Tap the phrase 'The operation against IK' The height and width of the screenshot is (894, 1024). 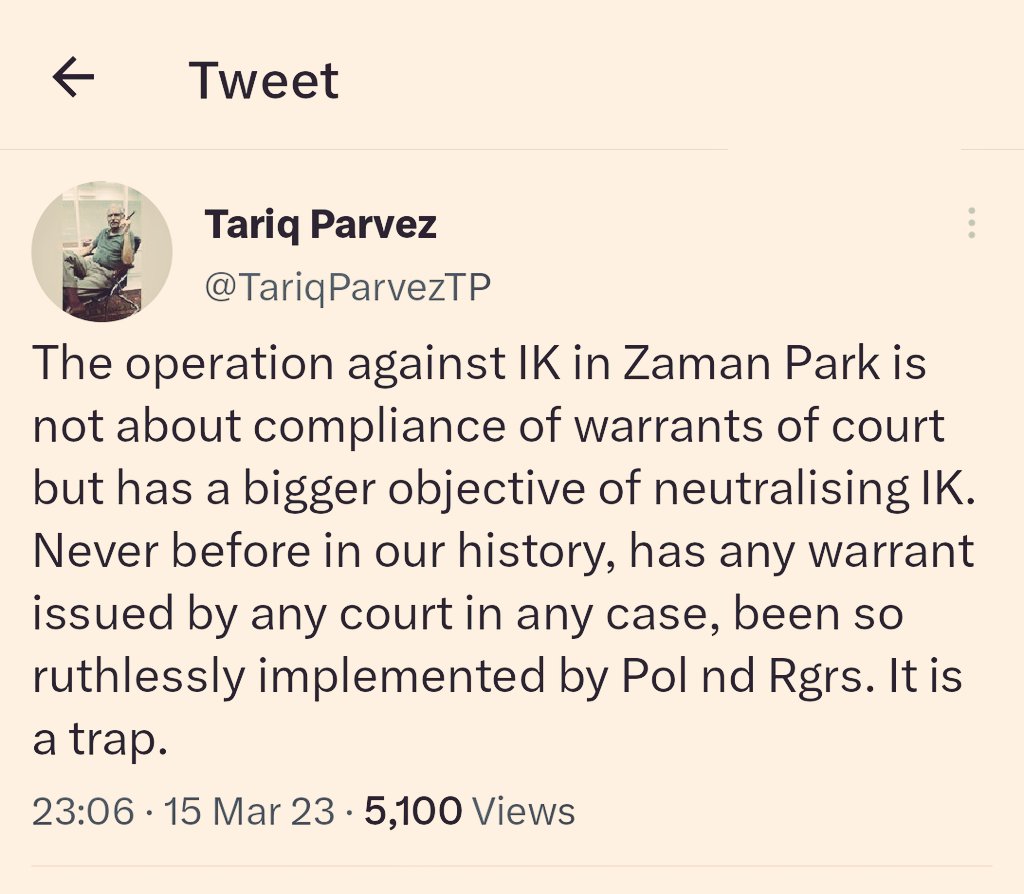(296, 364)
